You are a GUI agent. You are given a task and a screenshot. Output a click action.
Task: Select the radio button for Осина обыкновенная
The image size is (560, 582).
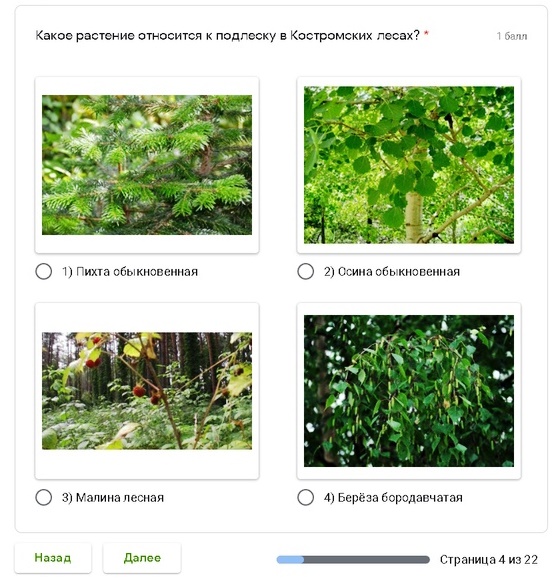point(305,271)
